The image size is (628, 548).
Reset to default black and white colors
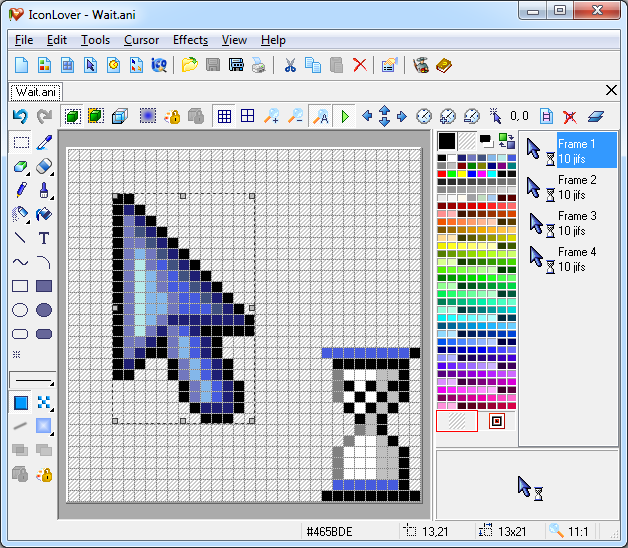[x=486, y=141]
